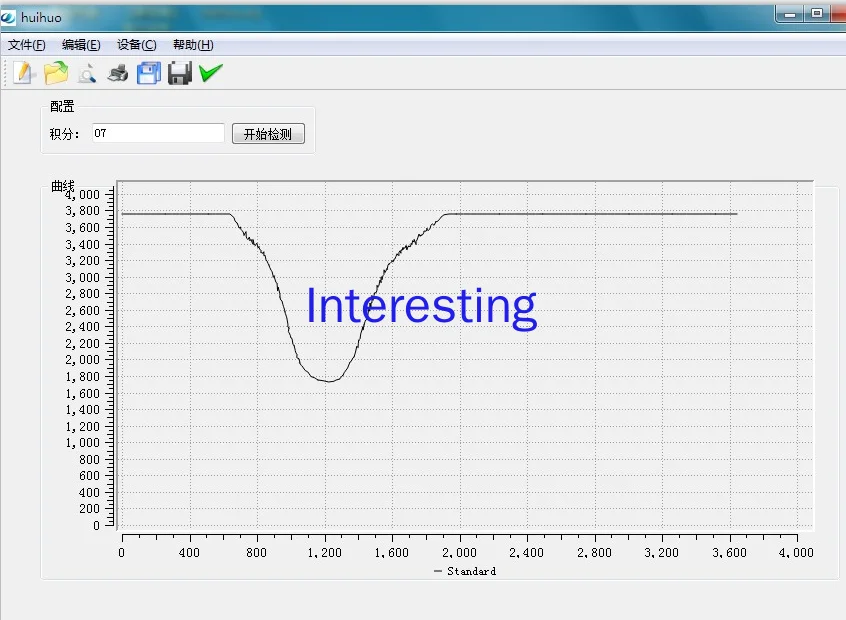
Task: Click the lowest point of the curve dip
Action: [327, 380]
